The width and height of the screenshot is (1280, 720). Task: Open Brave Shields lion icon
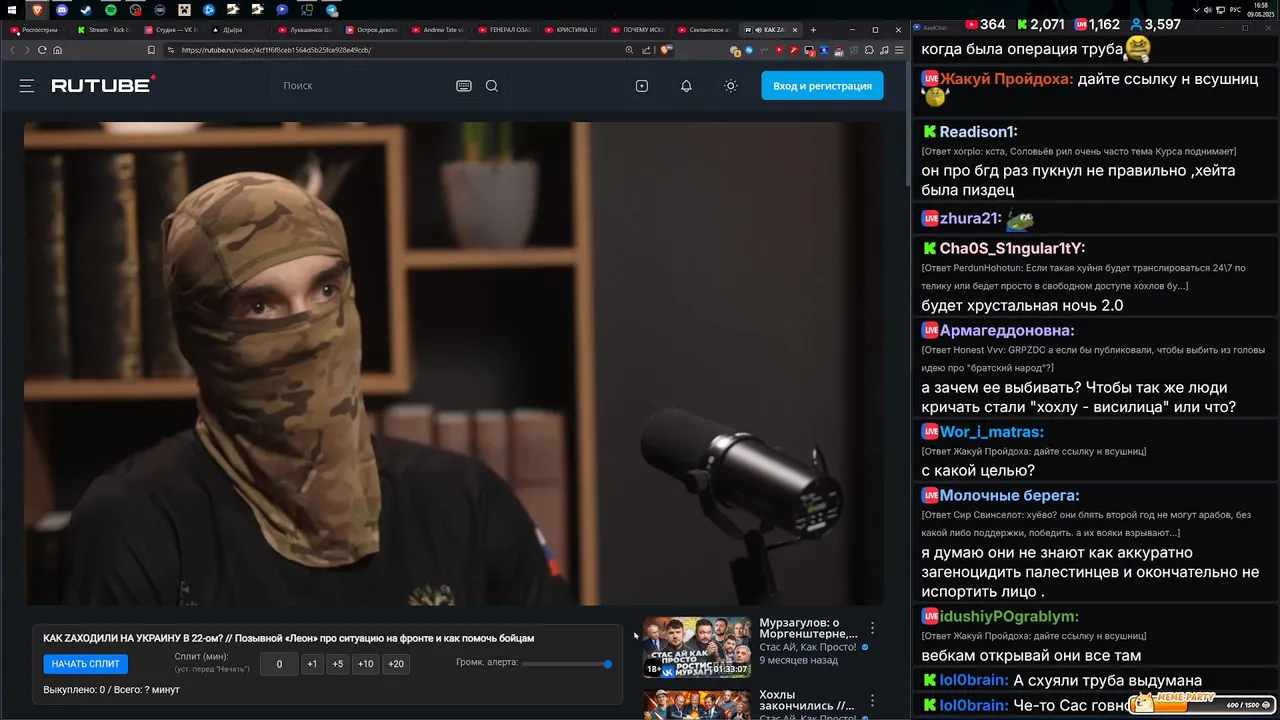coord(665,50)
